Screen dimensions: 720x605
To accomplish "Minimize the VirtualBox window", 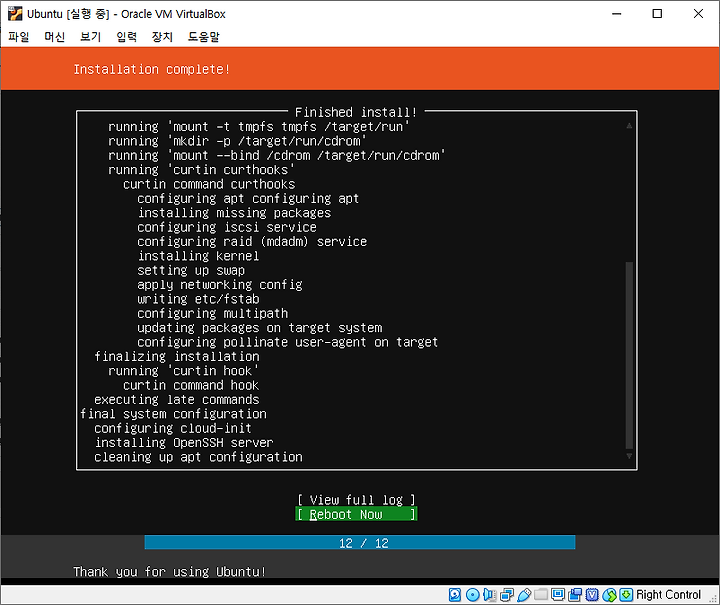I will pyautogui.click(x=617, y=14).
